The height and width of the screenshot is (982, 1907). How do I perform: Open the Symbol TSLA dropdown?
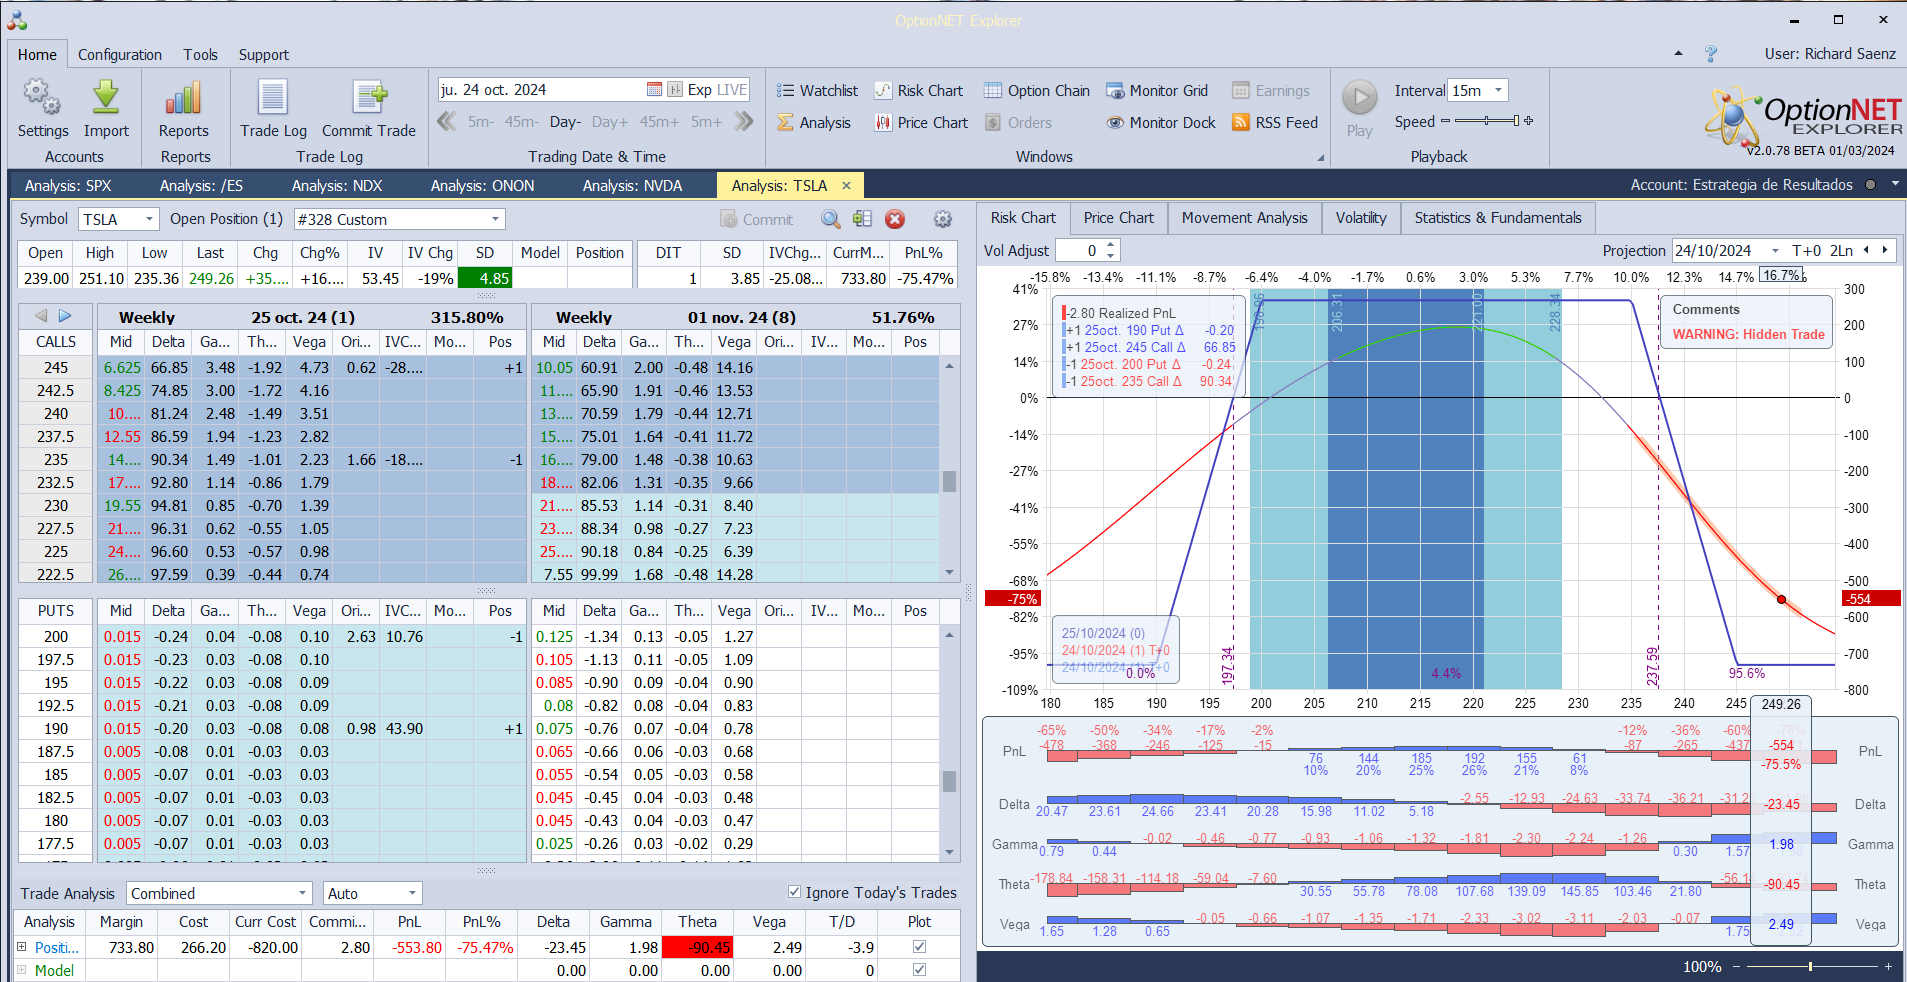coord(150,219)
